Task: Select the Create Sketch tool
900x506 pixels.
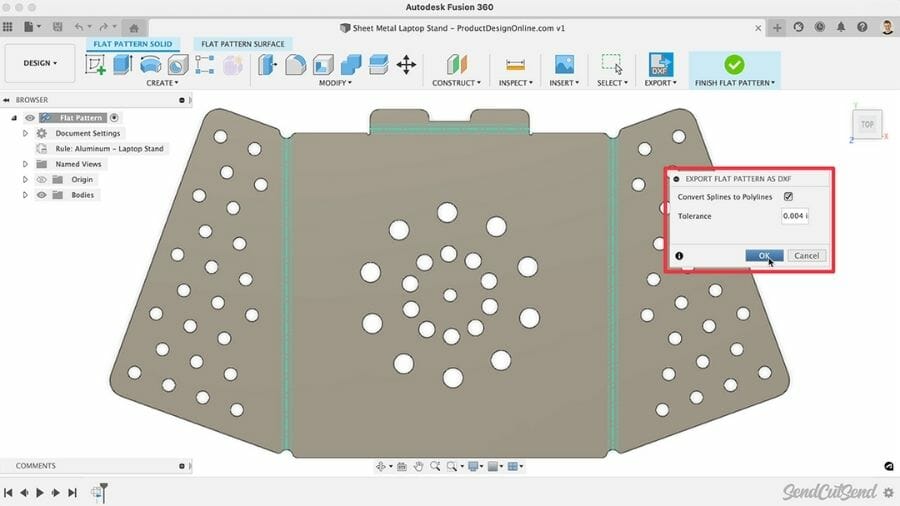Action: tap(95, 64)
